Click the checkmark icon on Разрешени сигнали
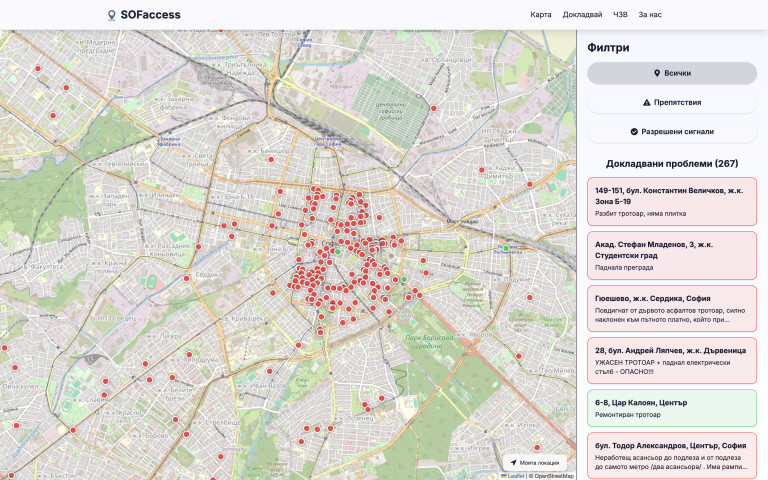The height and width of the screenshot is (480, 768). [x=634, y=131]
